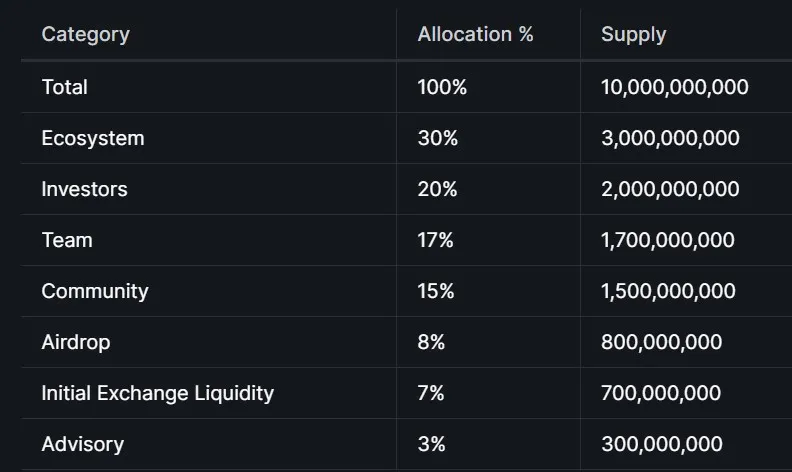Select the 30% allocation value

click(437, 138)
